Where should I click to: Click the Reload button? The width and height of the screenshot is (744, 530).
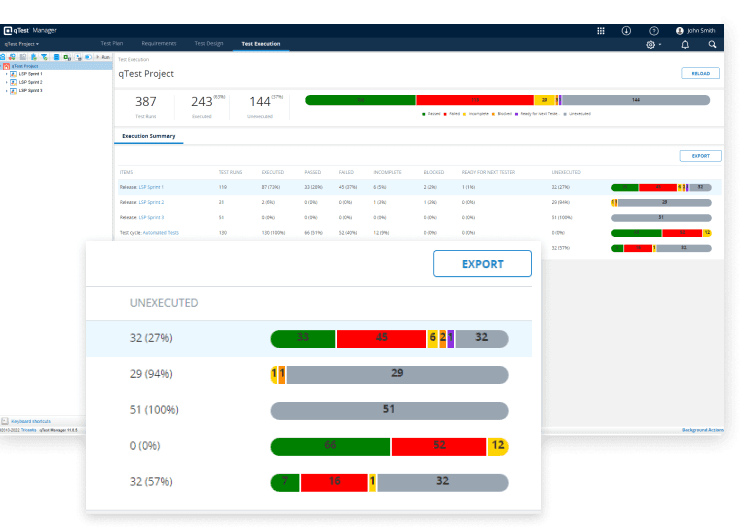point(699,73)
